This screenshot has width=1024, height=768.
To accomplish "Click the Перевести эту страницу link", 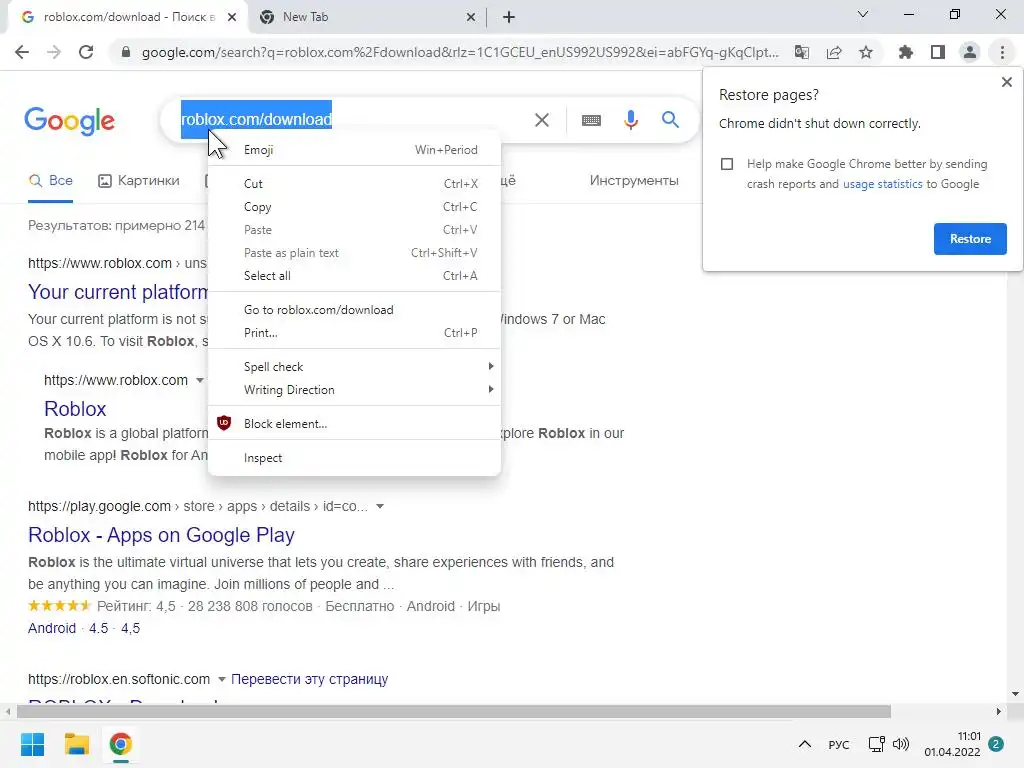I will (310, 679).
